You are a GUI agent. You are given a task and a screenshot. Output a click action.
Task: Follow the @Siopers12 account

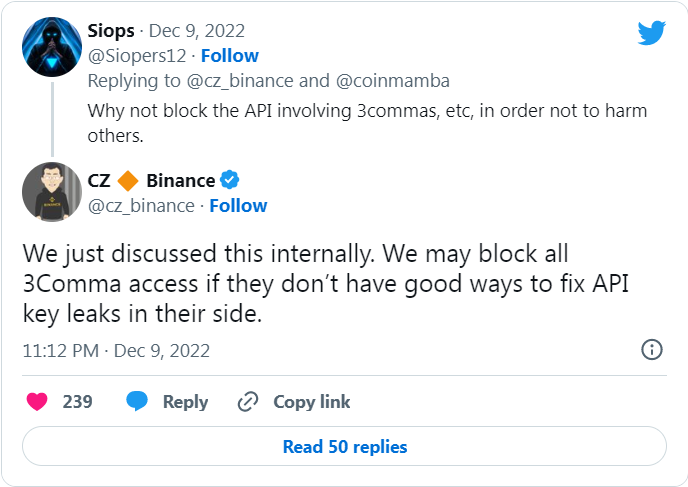click(229, 55)
